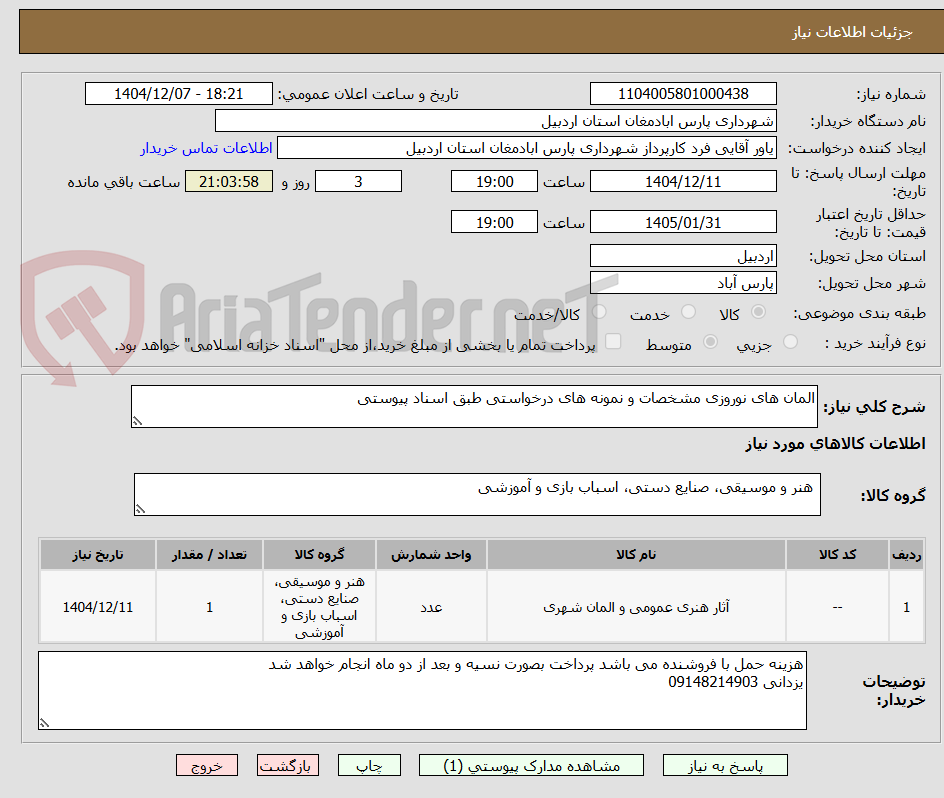Click the پاسخ به نیاز button
Viewport: 944px width, 798px height.
725,765
